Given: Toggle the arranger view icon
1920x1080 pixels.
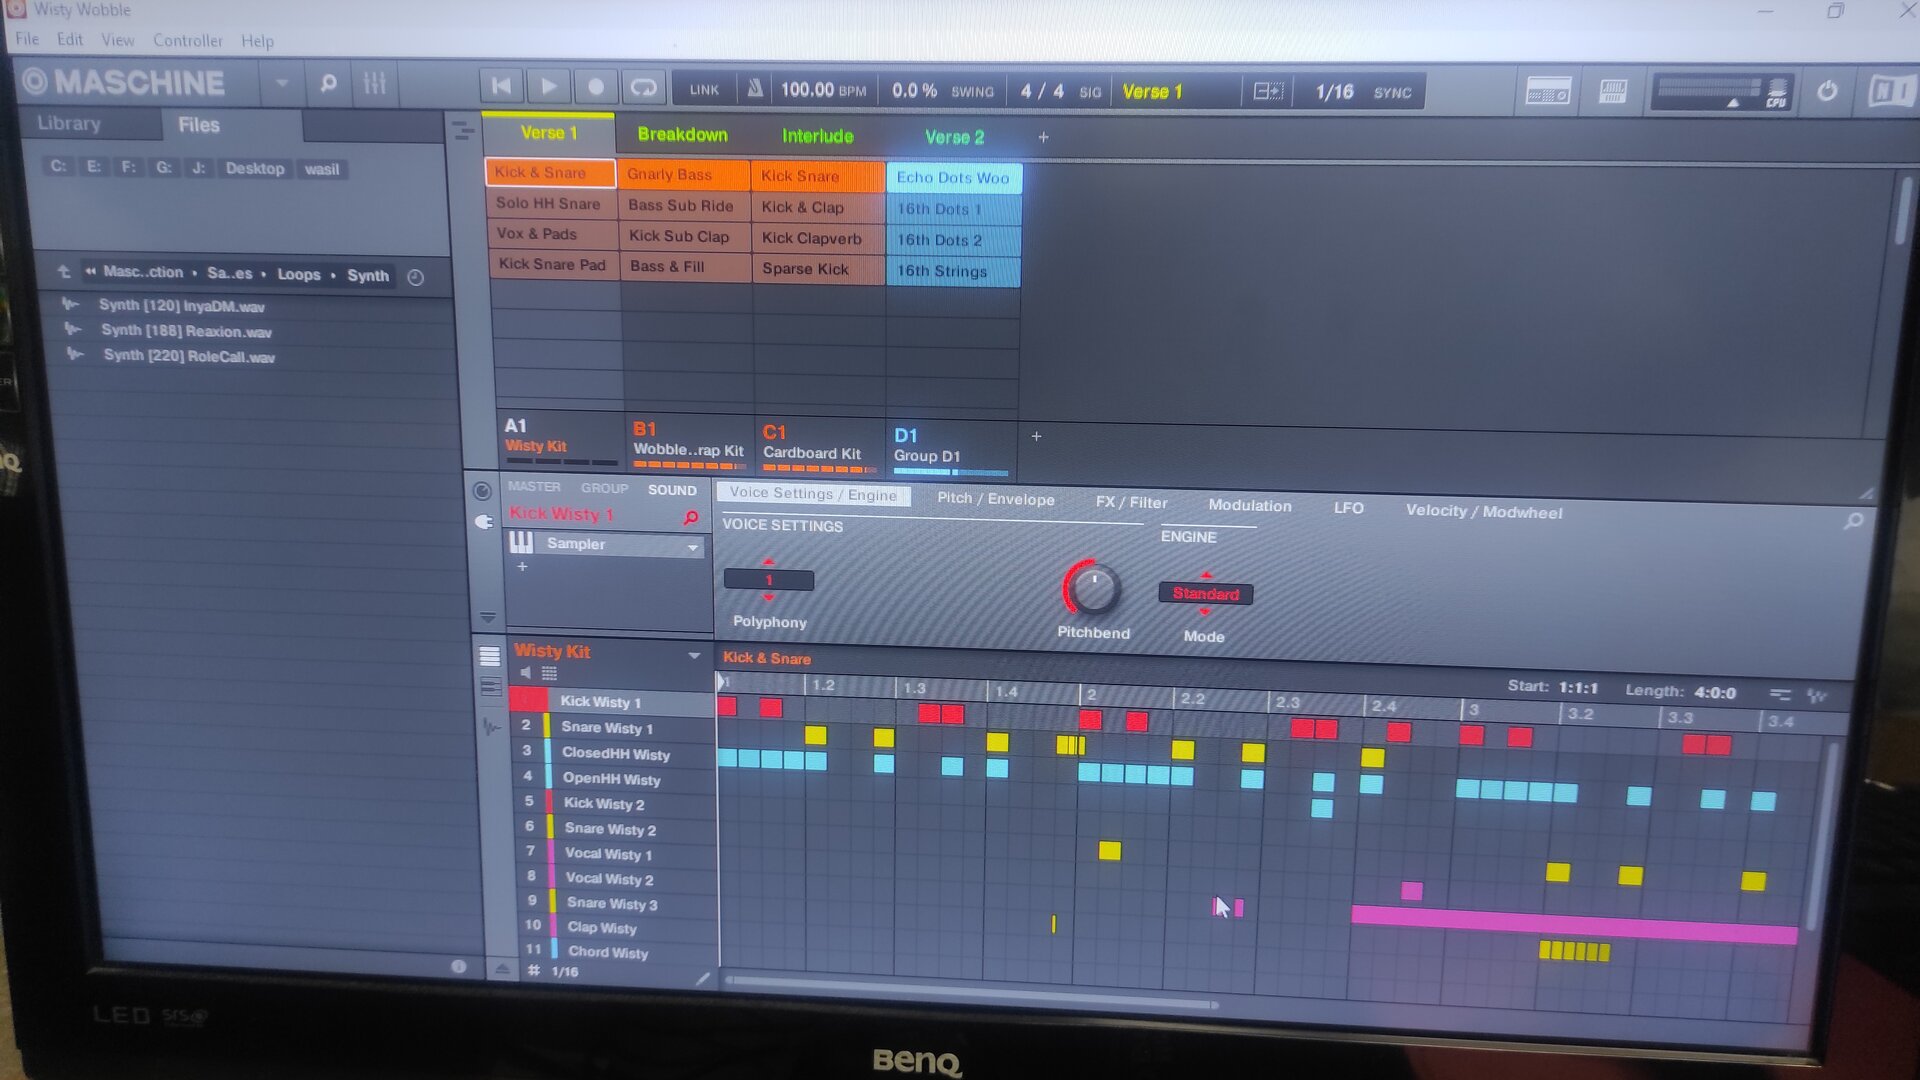Looking at the screenshot, I should (463, 130).
